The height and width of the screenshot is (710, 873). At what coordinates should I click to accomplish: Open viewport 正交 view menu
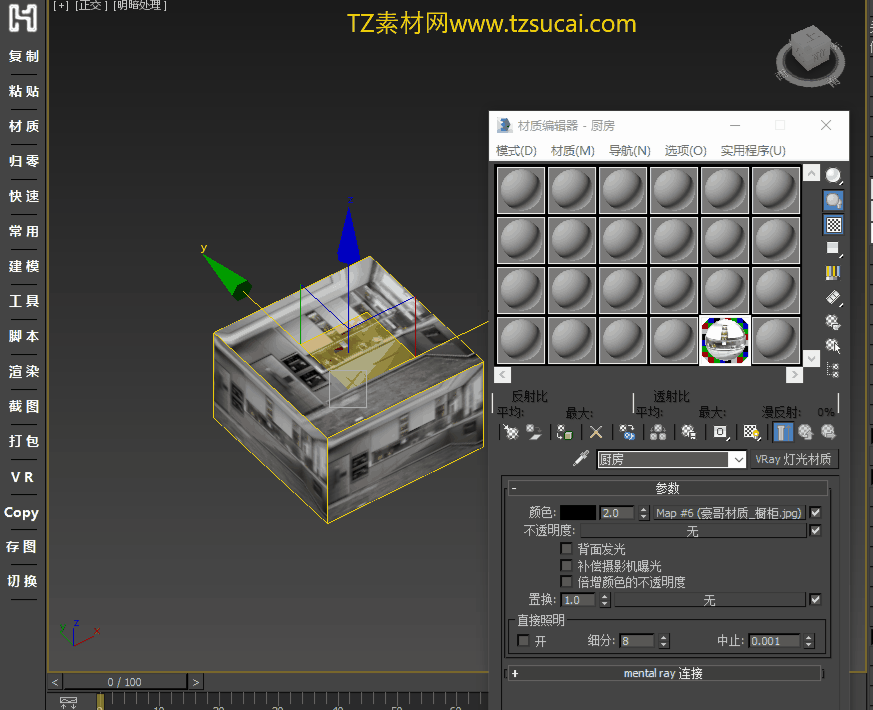pyautogui.click(x=91, y=6)
